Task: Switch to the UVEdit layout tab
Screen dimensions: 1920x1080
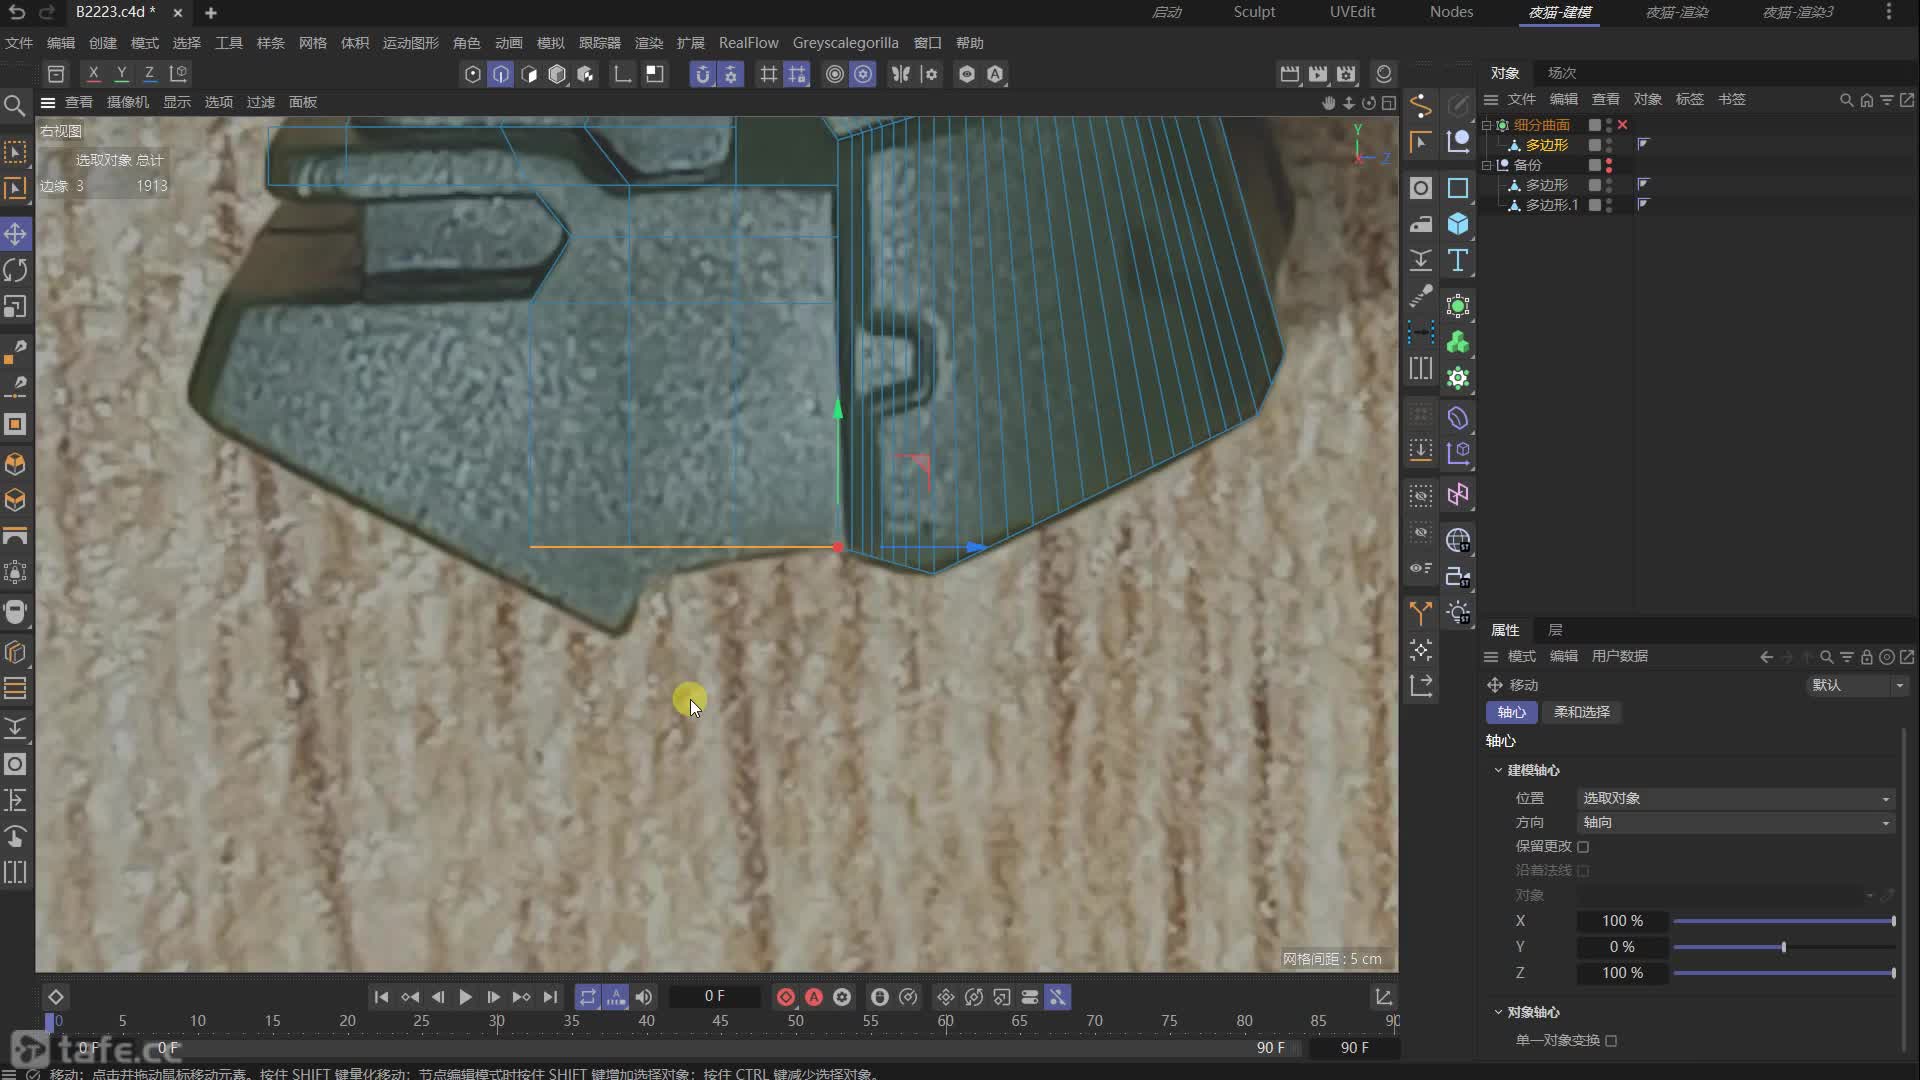Action: coord(1352,12)
